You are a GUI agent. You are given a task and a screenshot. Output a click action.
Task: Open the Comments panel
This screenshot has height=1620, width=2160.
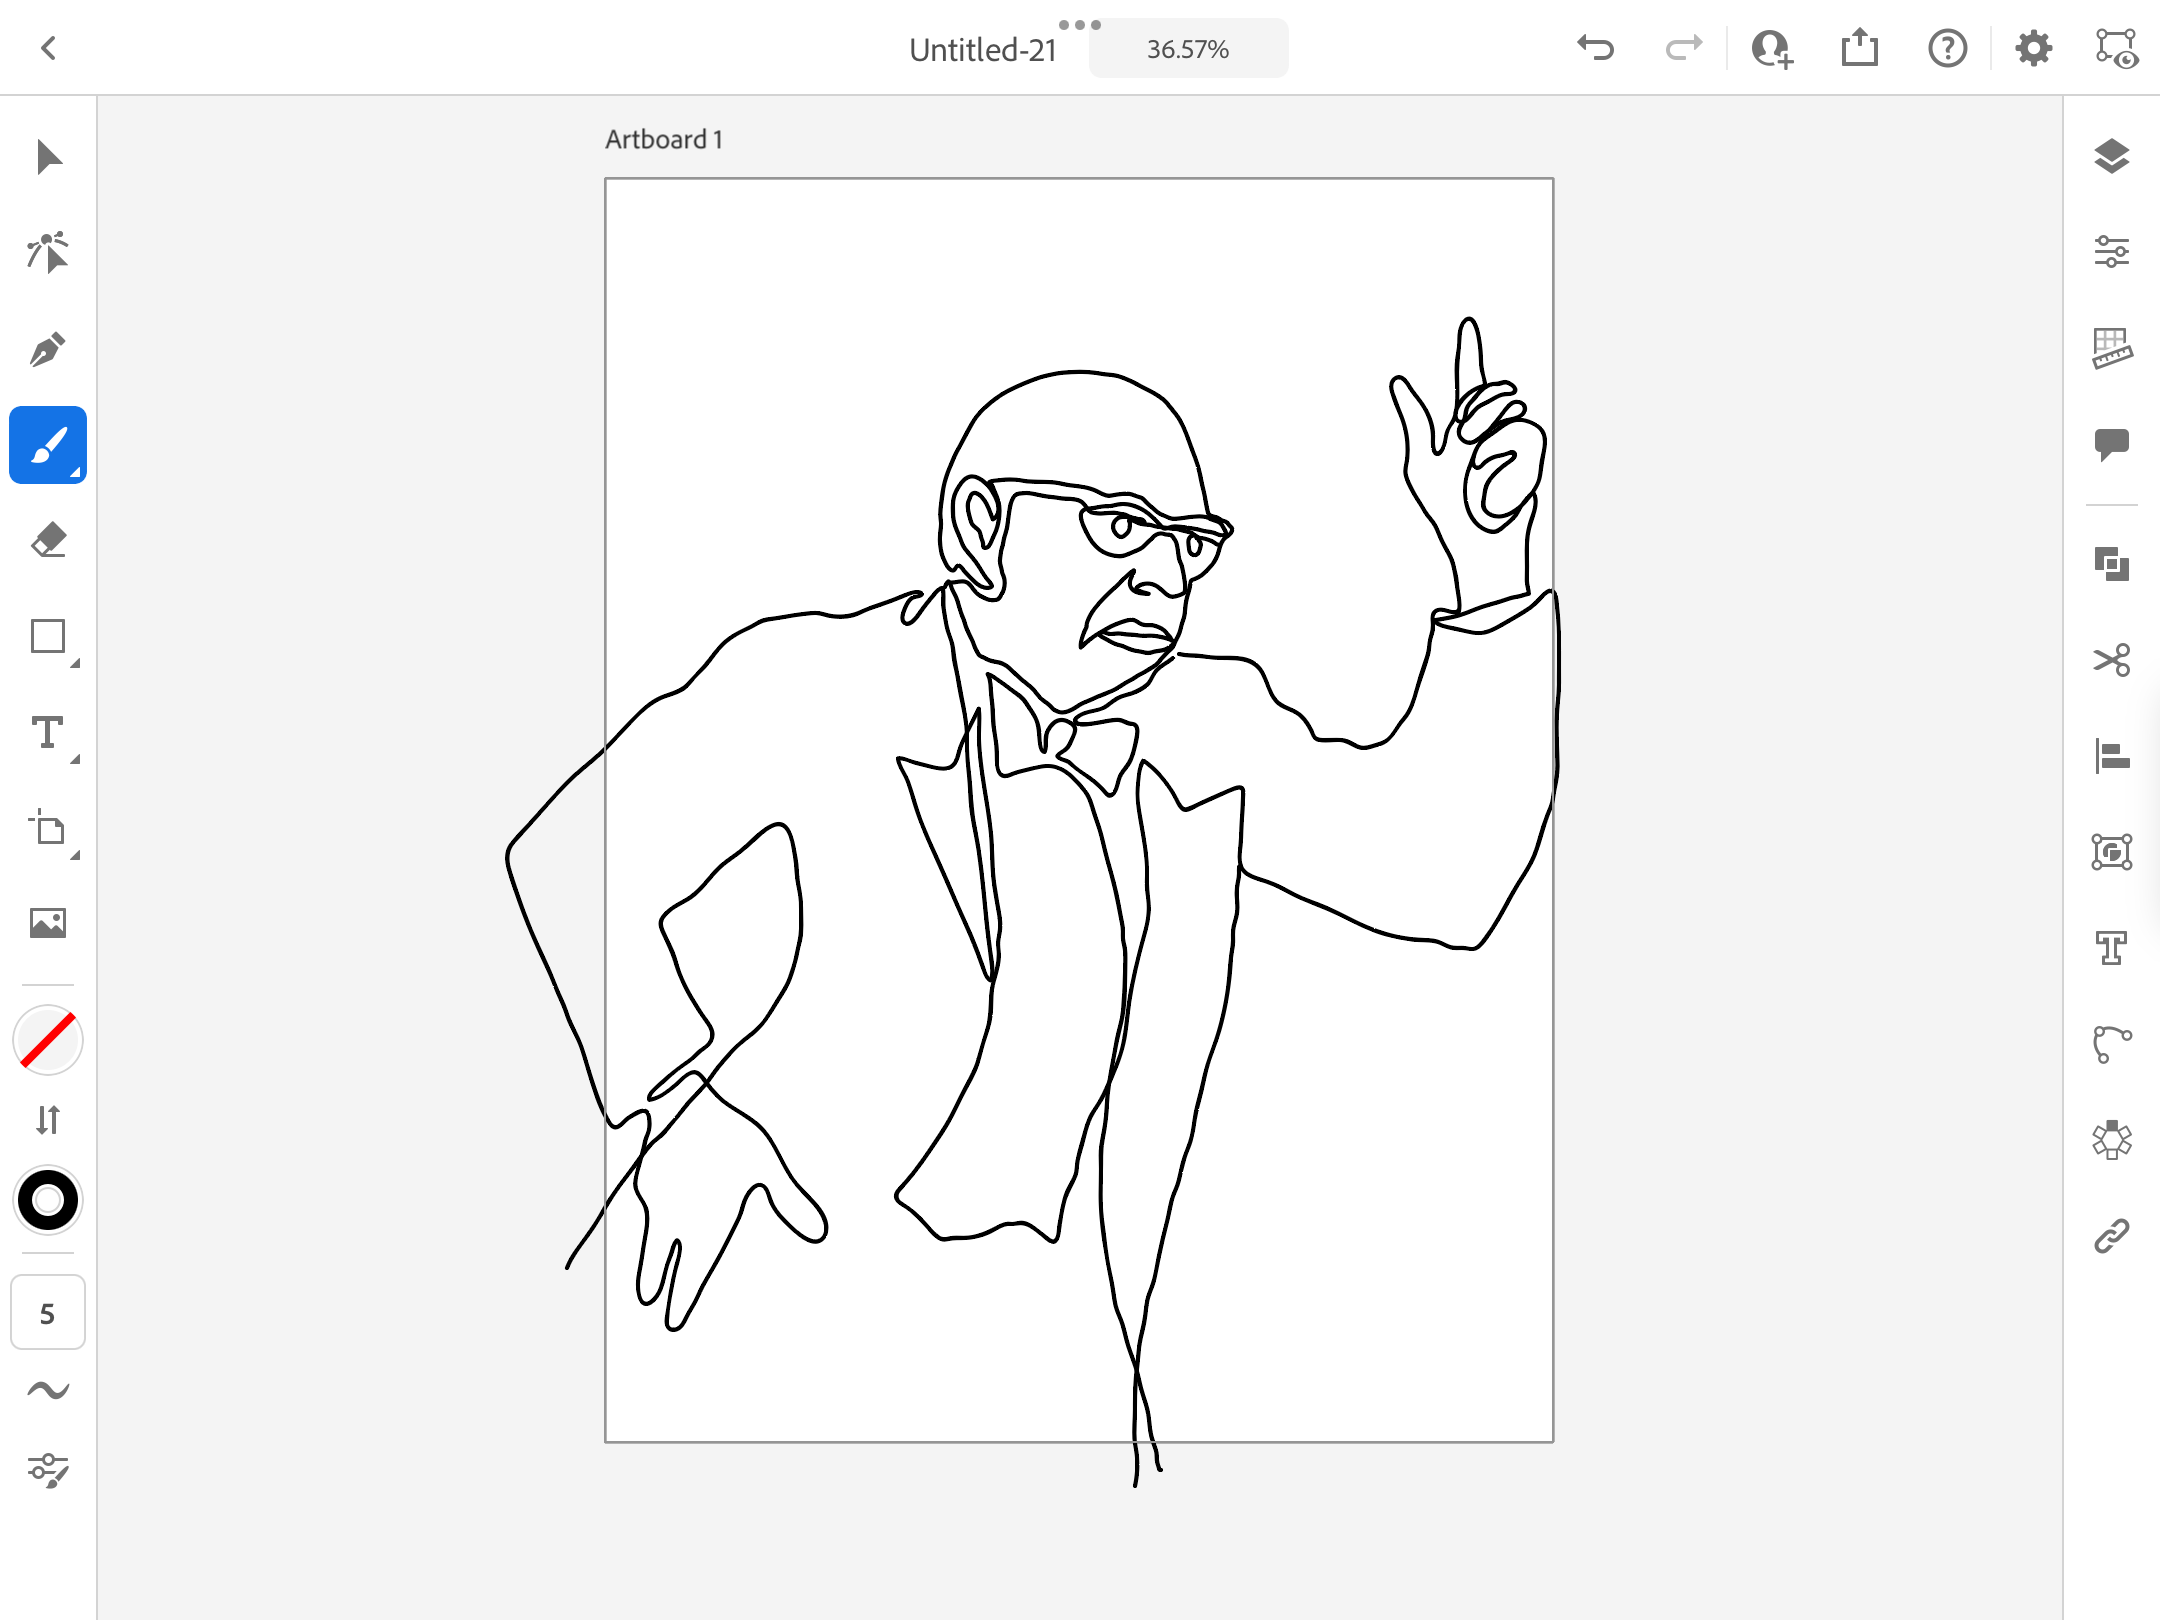(x=2111, y=444)
